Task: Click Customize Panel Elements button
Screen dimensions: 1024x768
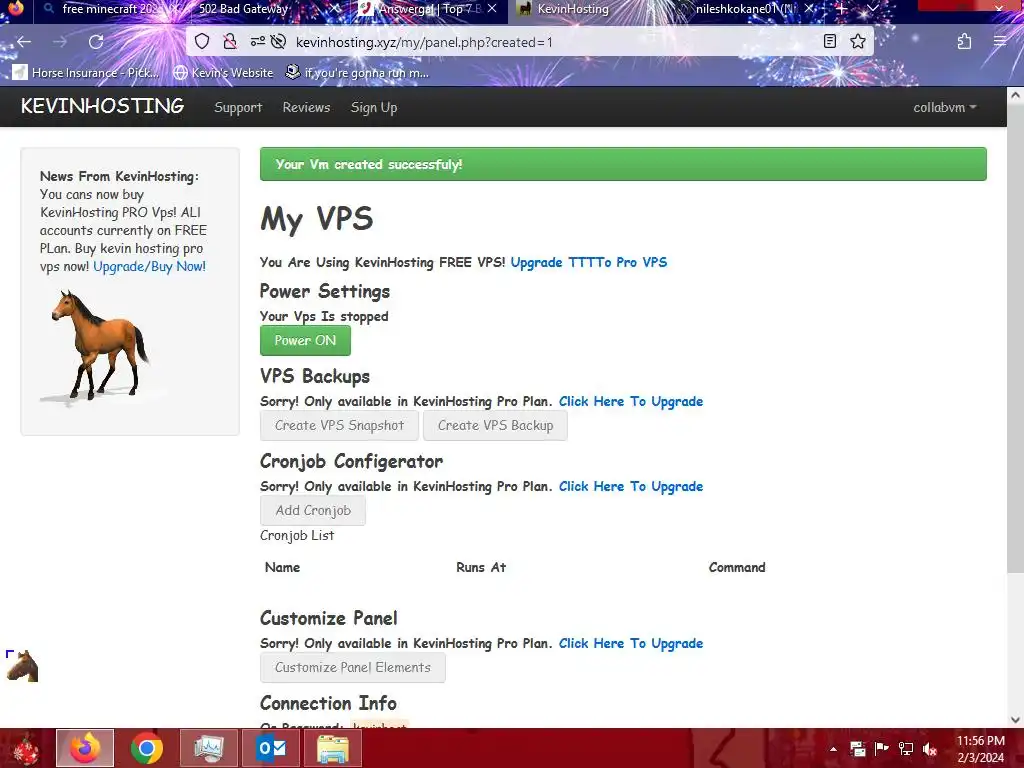Action: point(353,667)
